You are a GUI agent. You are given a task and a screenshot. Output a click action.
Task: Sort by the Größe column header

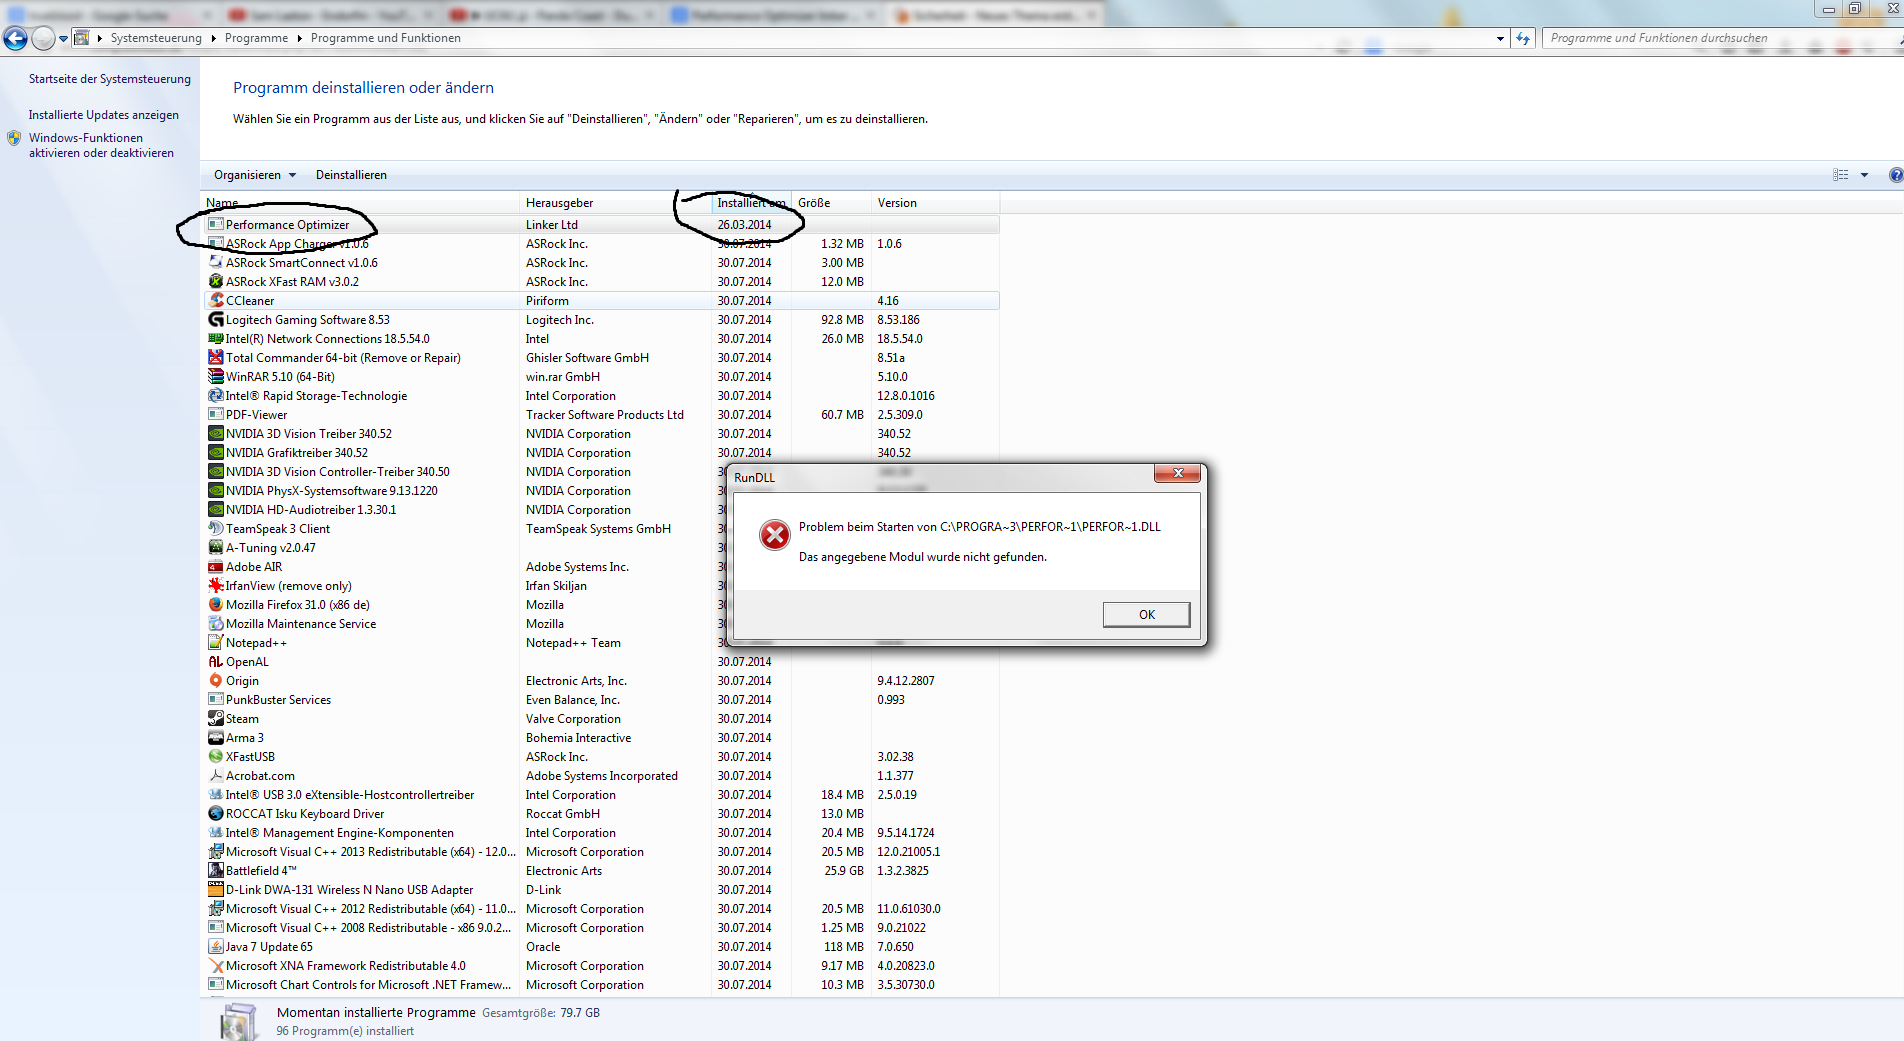[x=831, y=203]
